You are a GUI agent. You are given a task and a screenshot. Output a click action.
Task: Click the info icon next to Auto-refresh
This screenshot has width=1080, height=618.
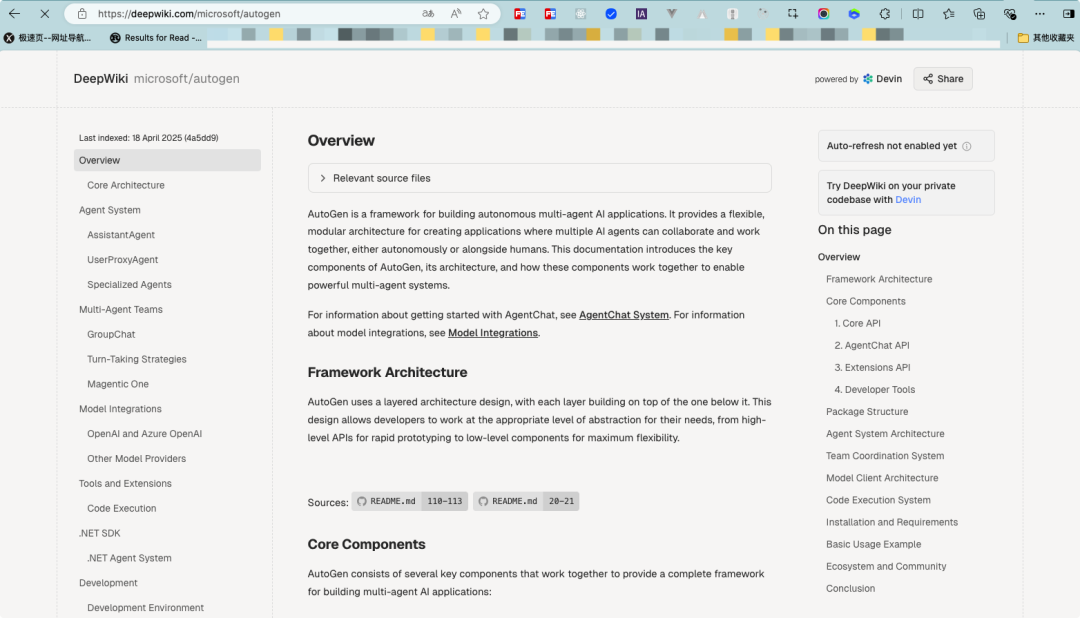pos(966,146)
